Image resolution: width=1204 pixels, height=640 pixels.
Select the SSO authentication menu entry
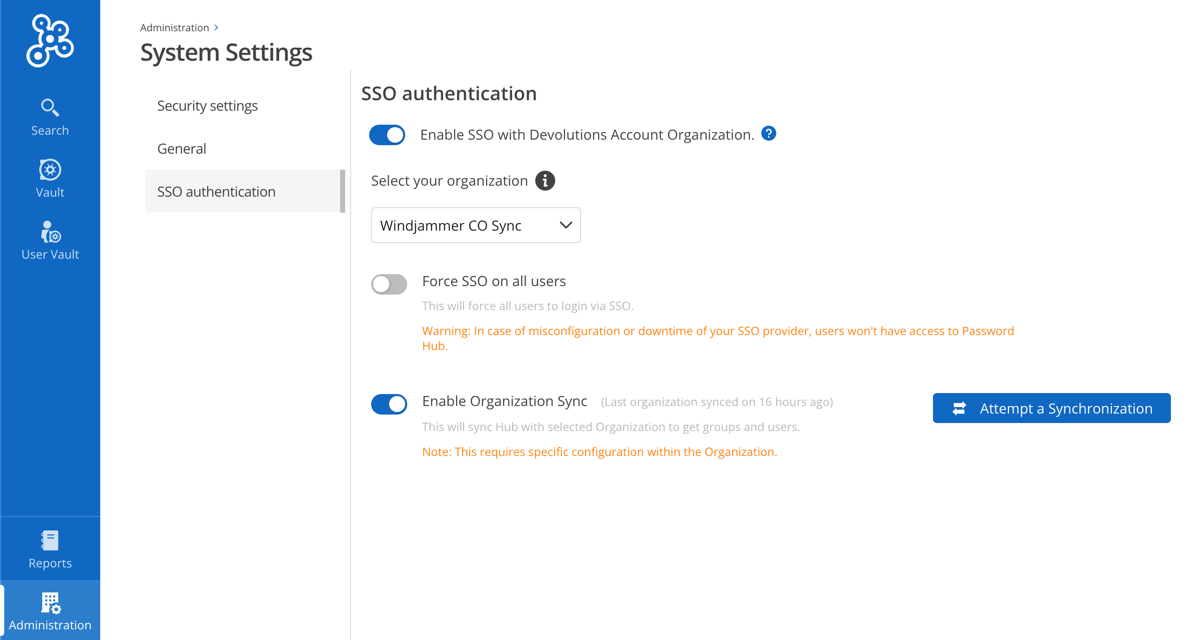(x=215, y=191)
